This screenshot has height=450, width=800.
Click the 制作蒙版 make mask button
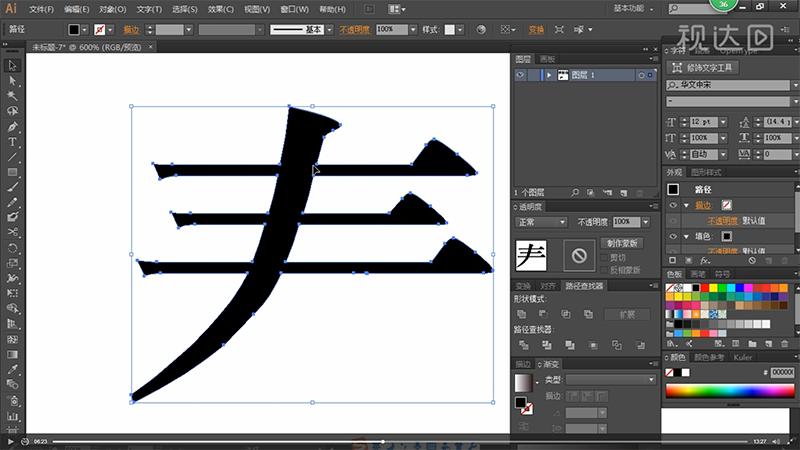pyautogui.click(x=622, y=243)
